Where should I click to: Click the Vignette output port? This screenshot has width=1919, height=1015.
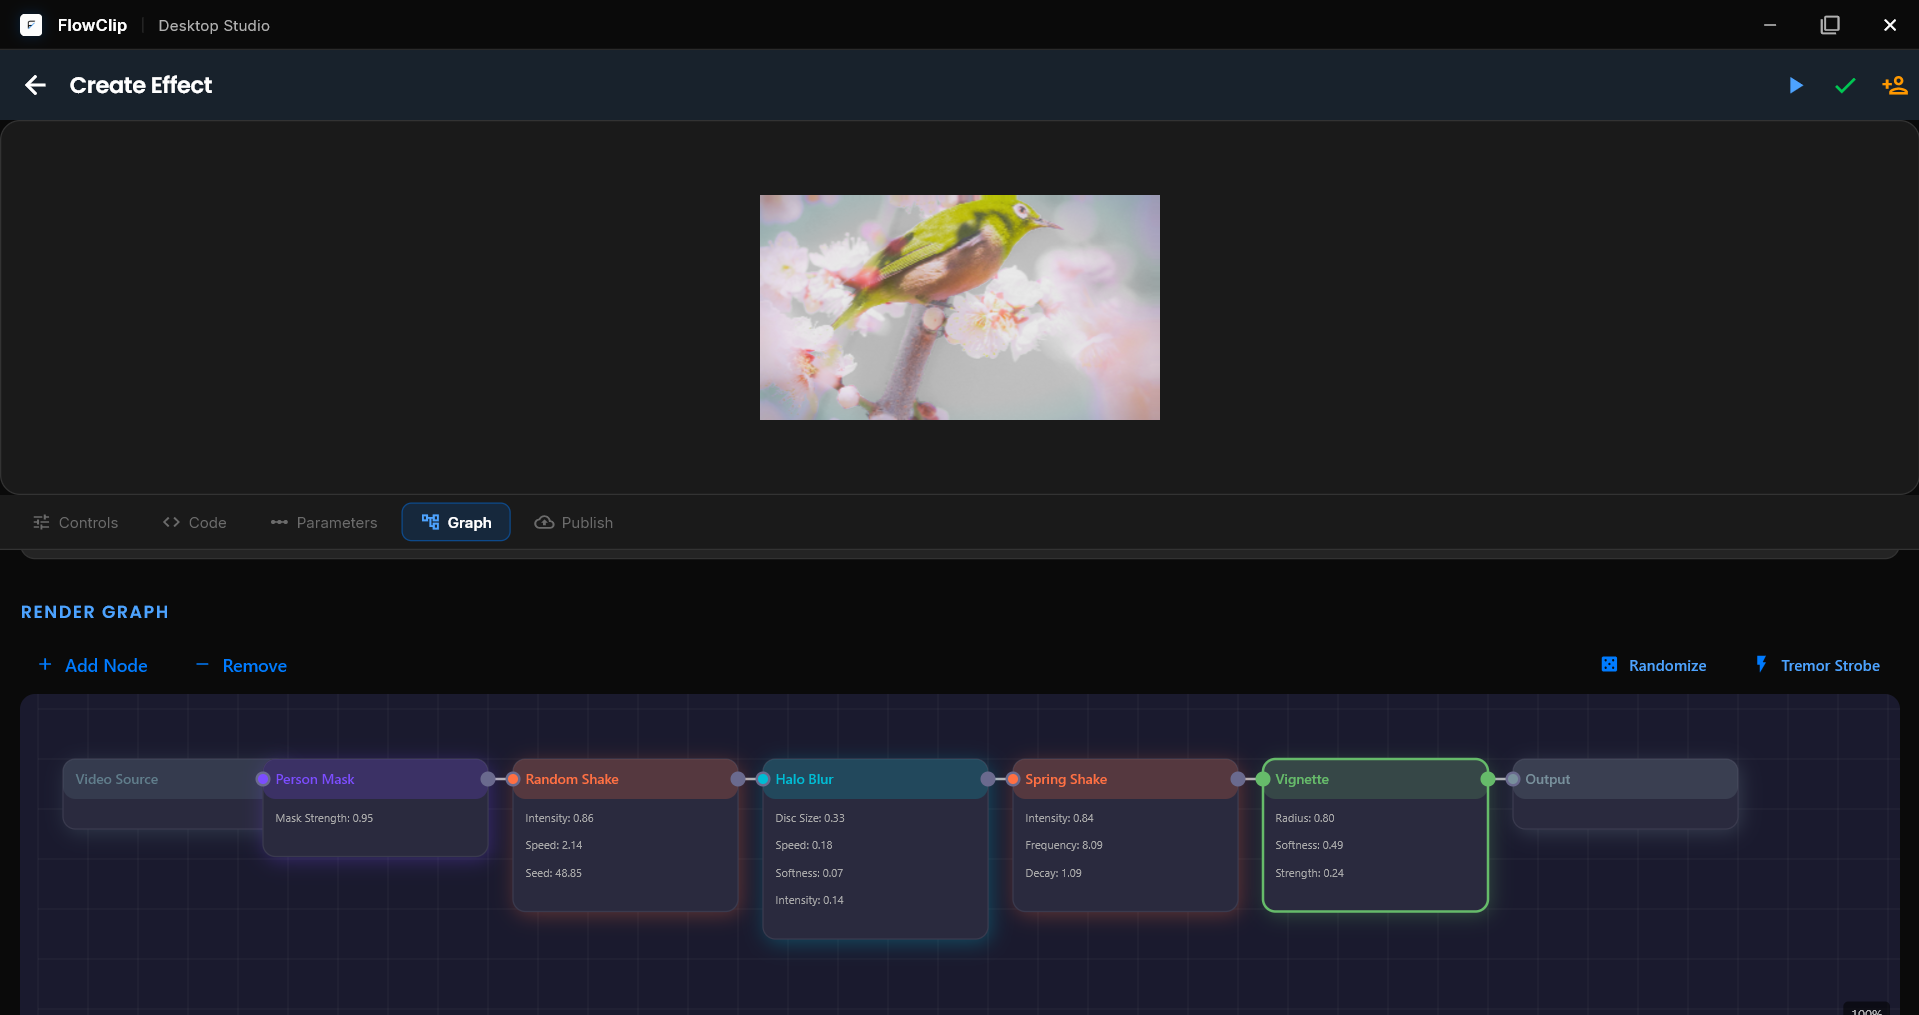point(1488,779)
